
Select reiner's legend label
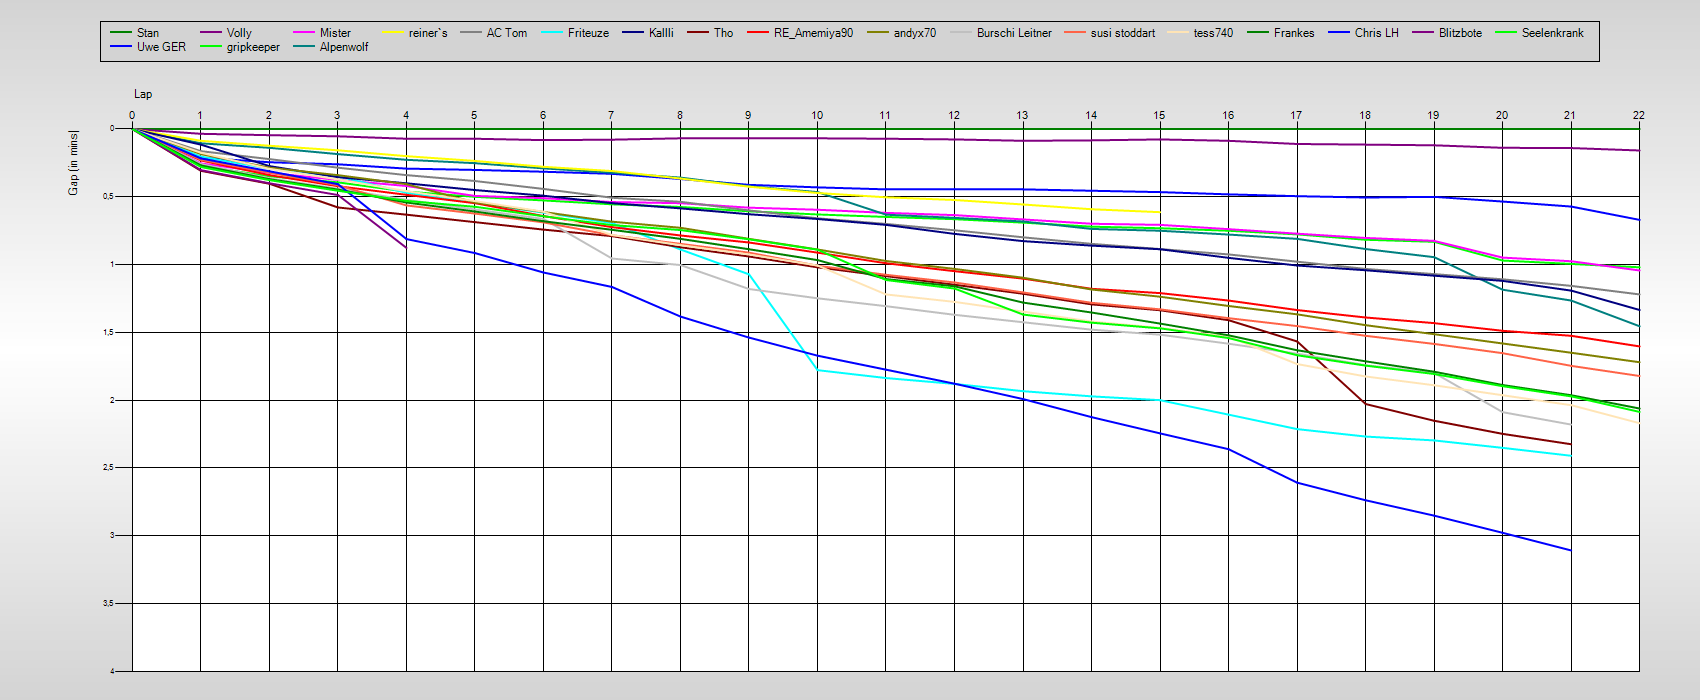pos(428,33)
